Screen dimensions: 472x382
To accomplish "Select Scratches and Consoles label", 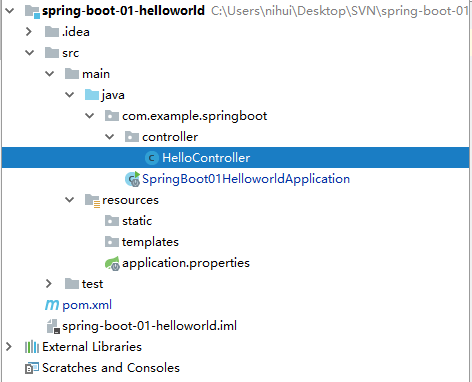I will (x=111, y=368).
